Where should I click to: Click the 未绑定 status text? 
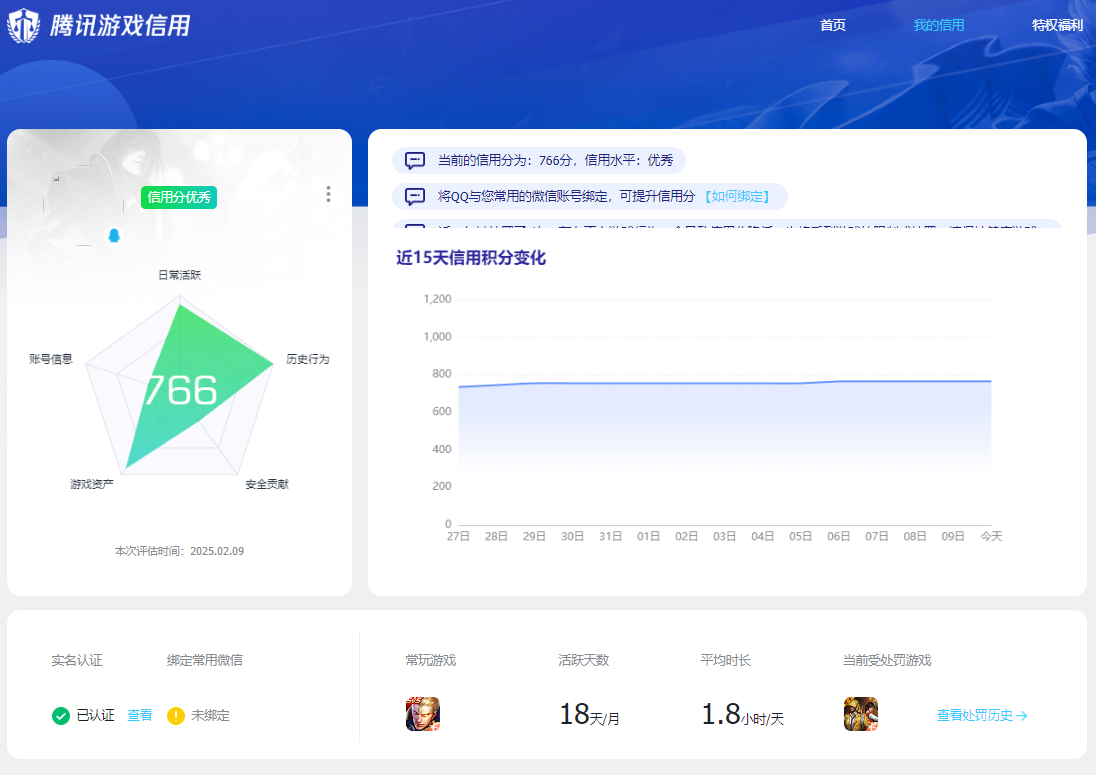pyautogui.click(x=210, y=716)
